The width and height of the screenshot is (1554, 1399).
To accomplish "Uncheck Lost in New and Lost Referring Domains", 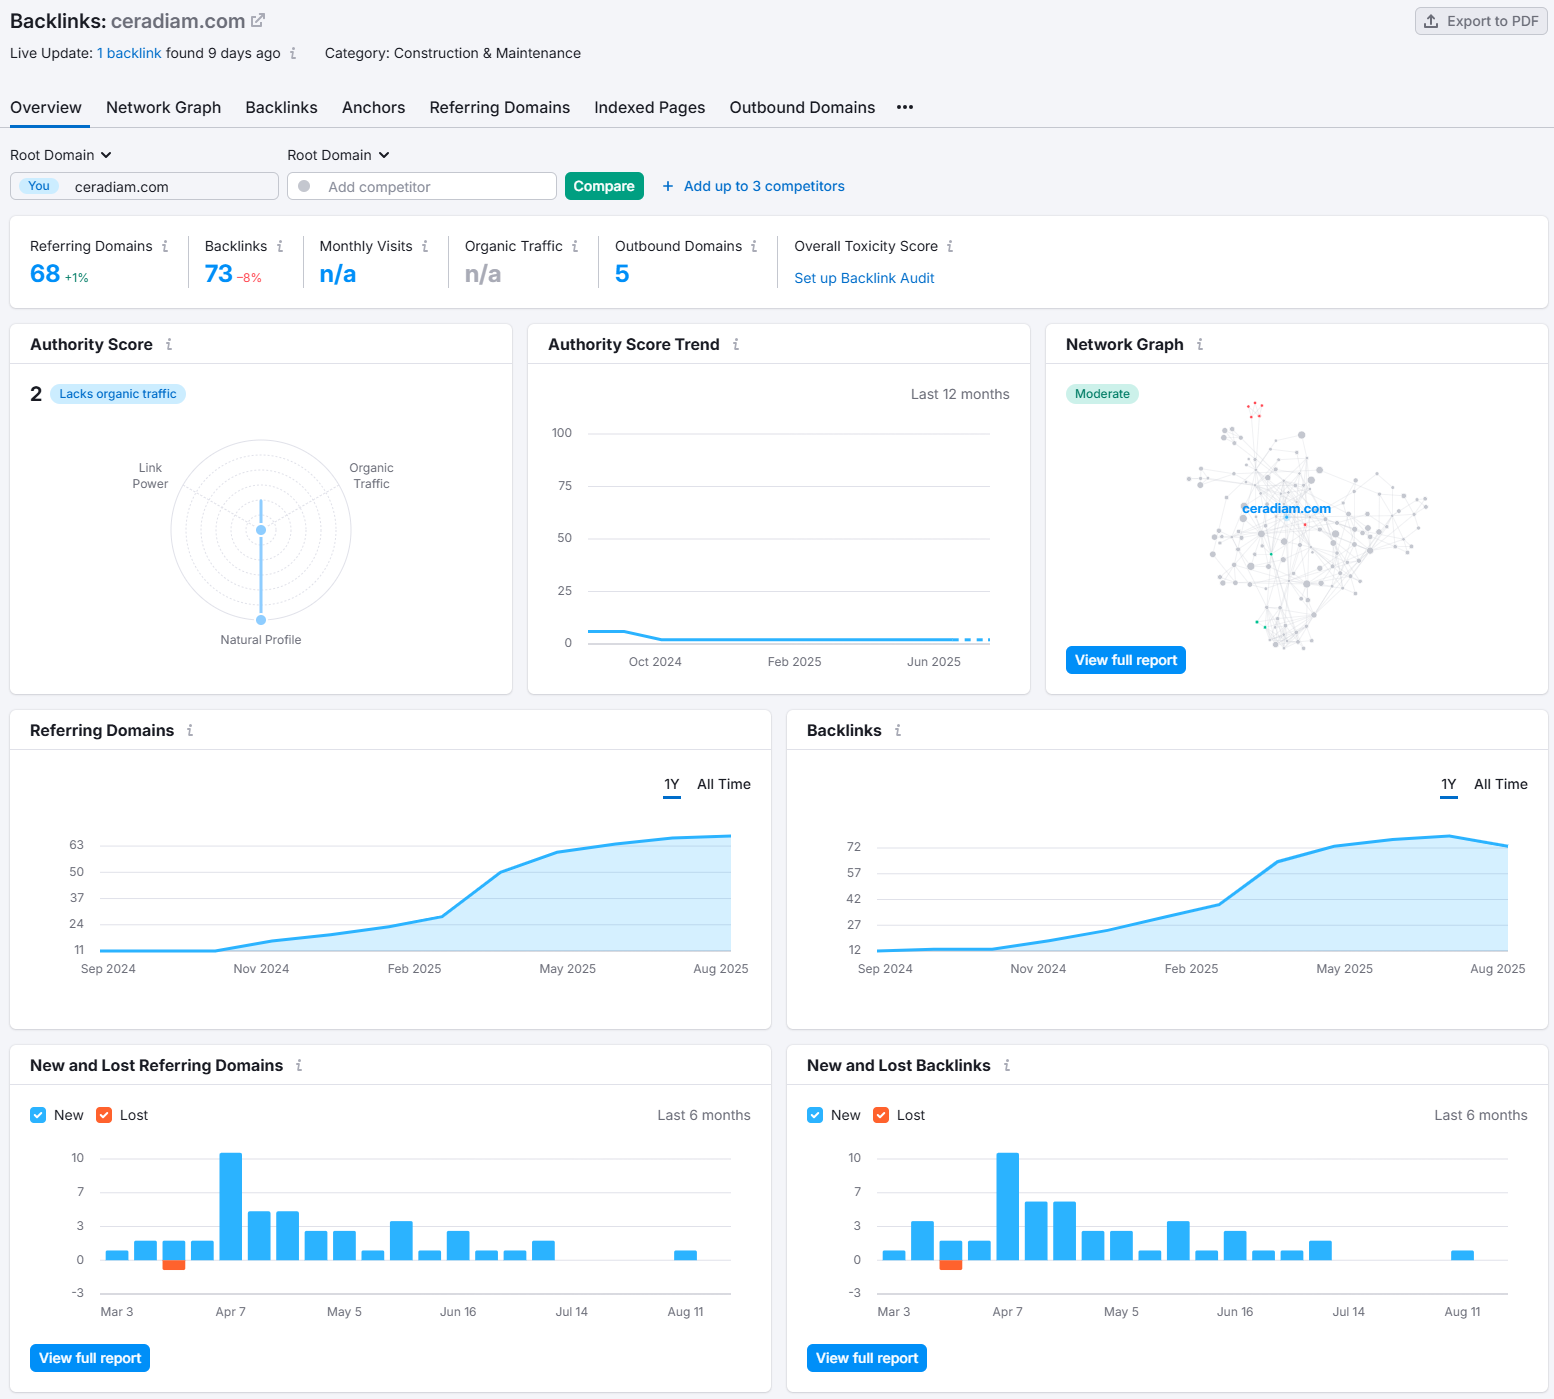I will (x=104, y=1115).
